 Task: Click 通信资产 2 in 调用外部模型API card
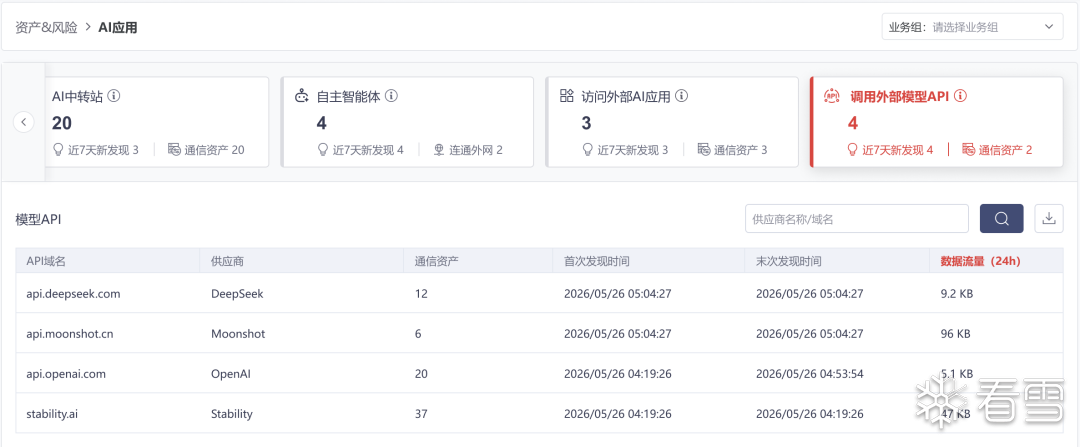[997, 149]
